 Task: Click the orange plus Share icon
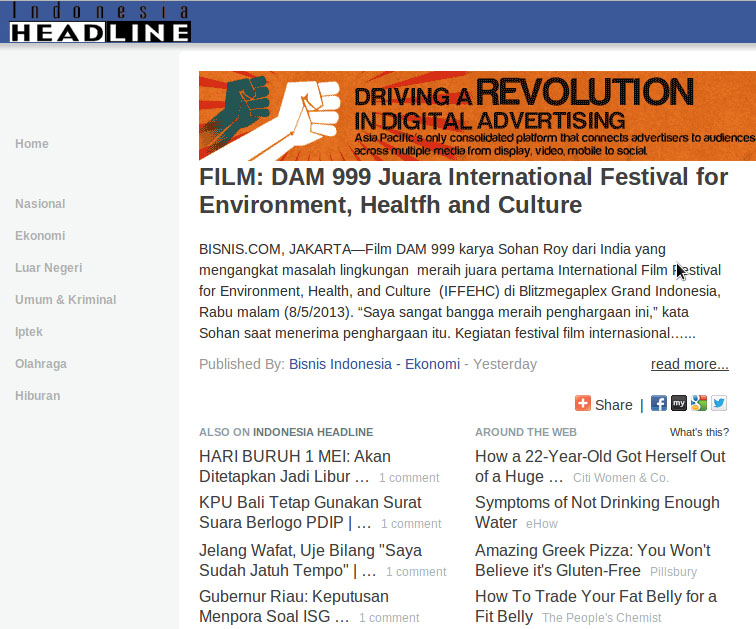tap(583, 404)
